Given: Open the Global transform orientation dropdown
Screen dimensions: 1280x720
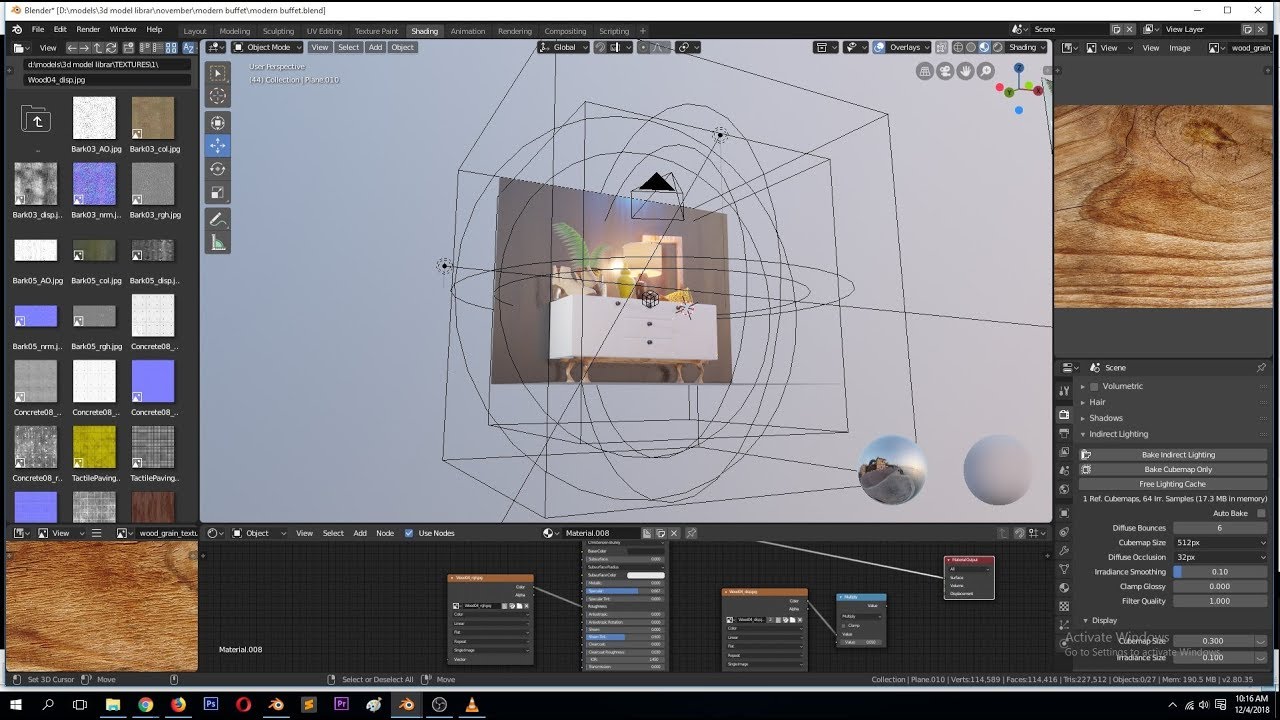Looking at the screenshot, I should (564, 47).
